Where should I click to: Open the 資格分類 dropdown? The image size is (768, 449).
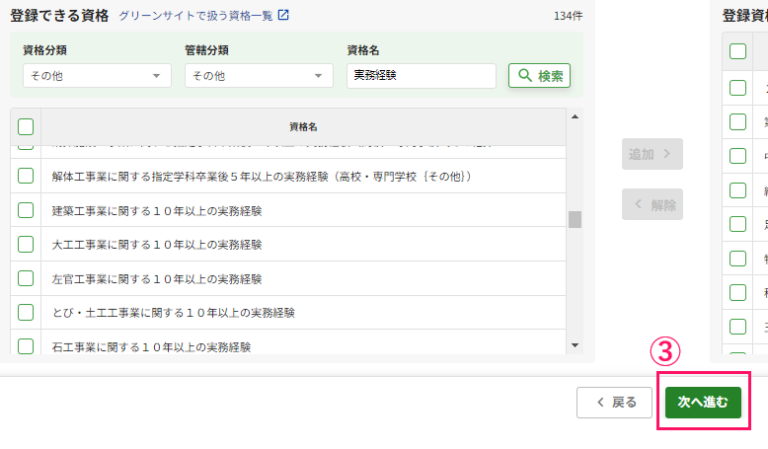[x=96, y=76]
